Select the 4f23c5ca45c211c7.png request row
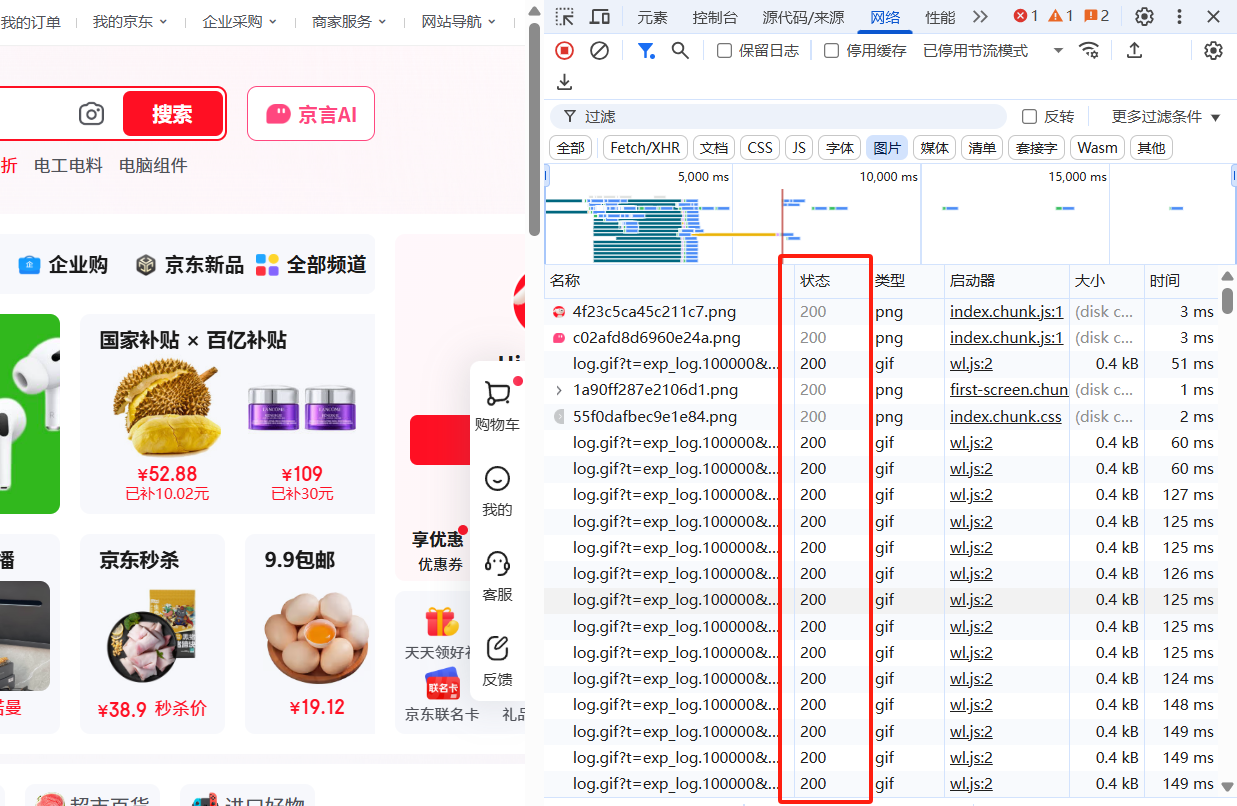This screenshot has width=1237, height=806. [x=881, y=312]
